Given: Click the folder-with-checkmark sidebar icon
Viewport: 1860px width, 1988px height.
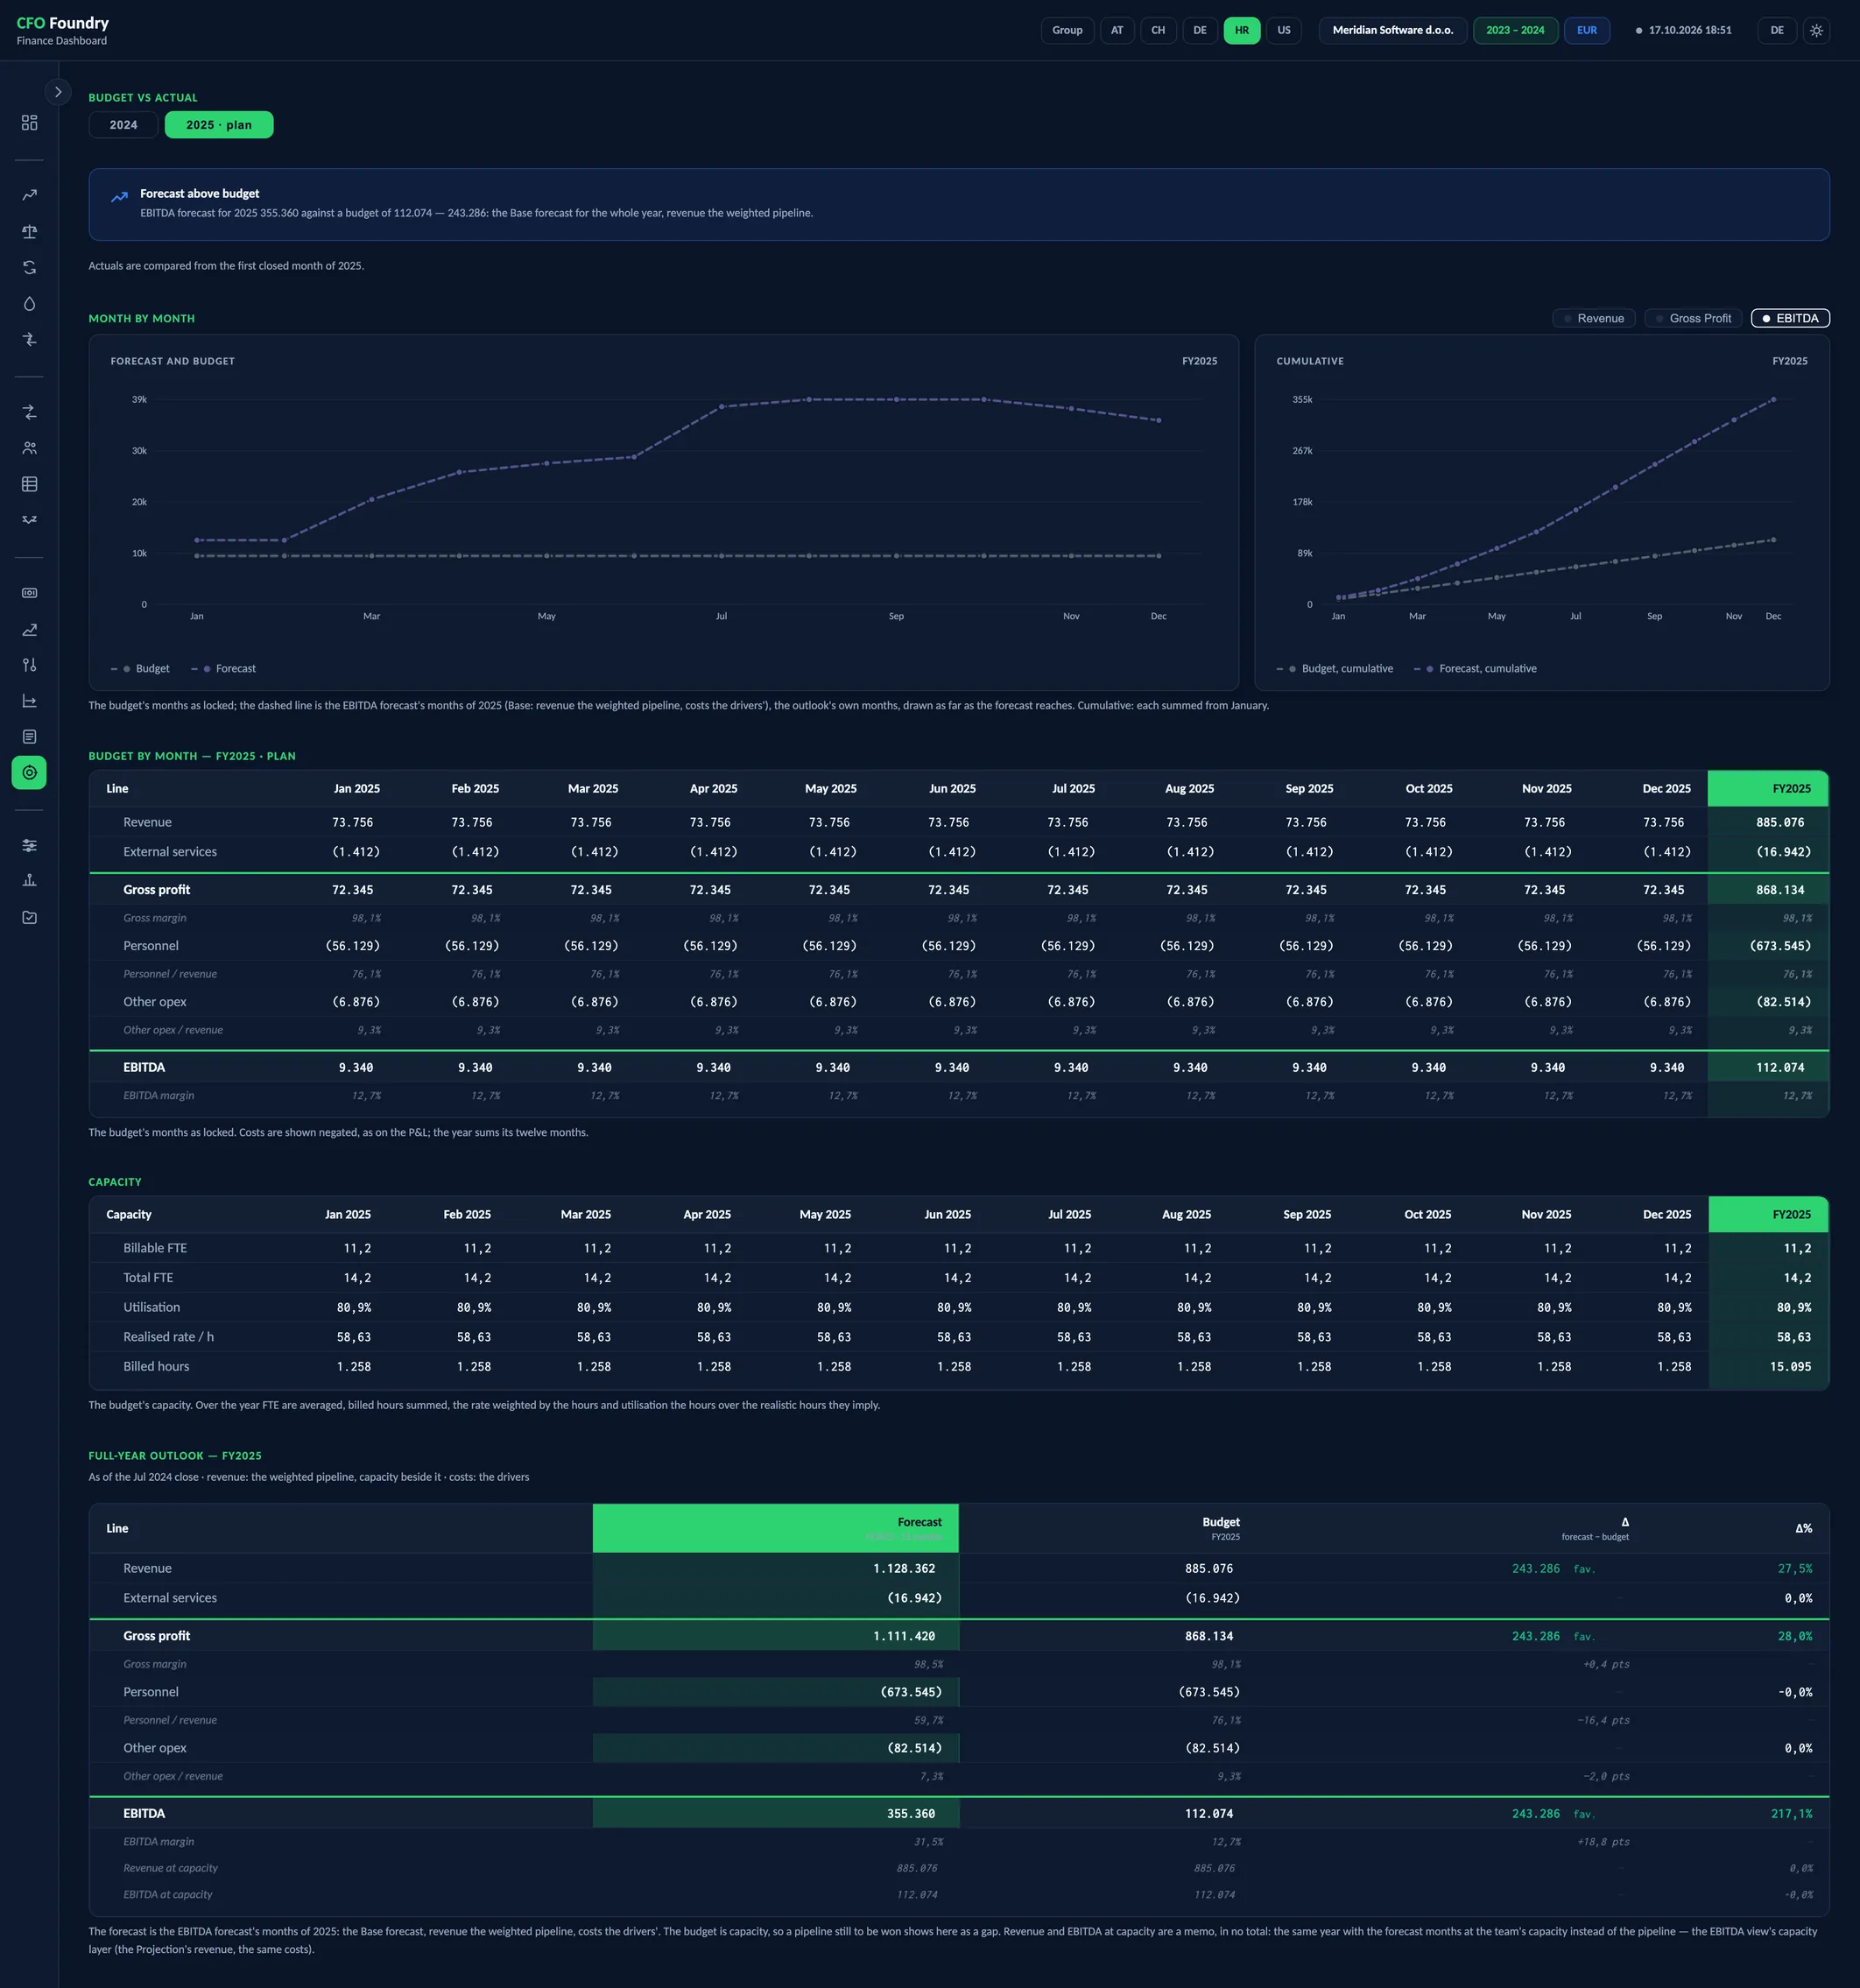Looking at the screenshot, I should pos(29,917).
